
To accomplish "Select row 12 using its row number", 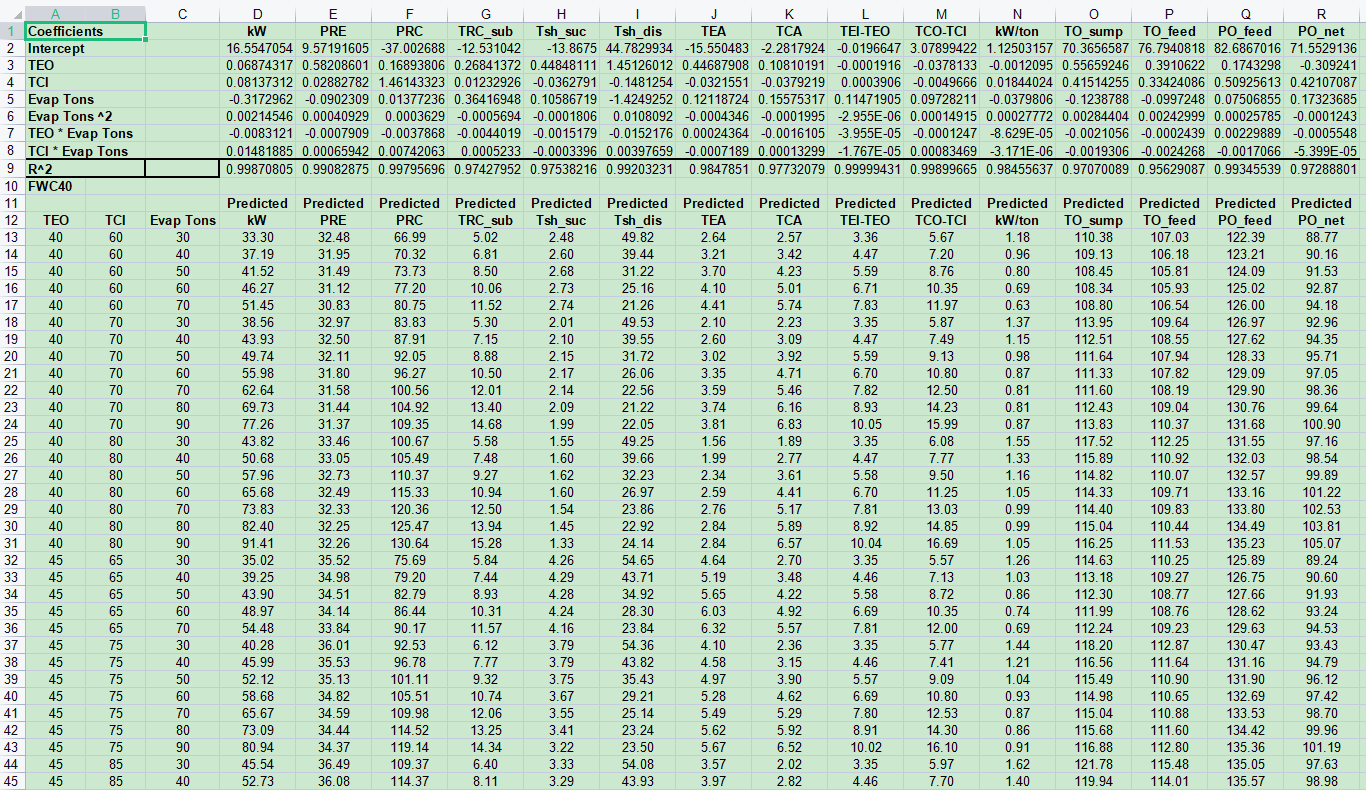I will [12, 220].
